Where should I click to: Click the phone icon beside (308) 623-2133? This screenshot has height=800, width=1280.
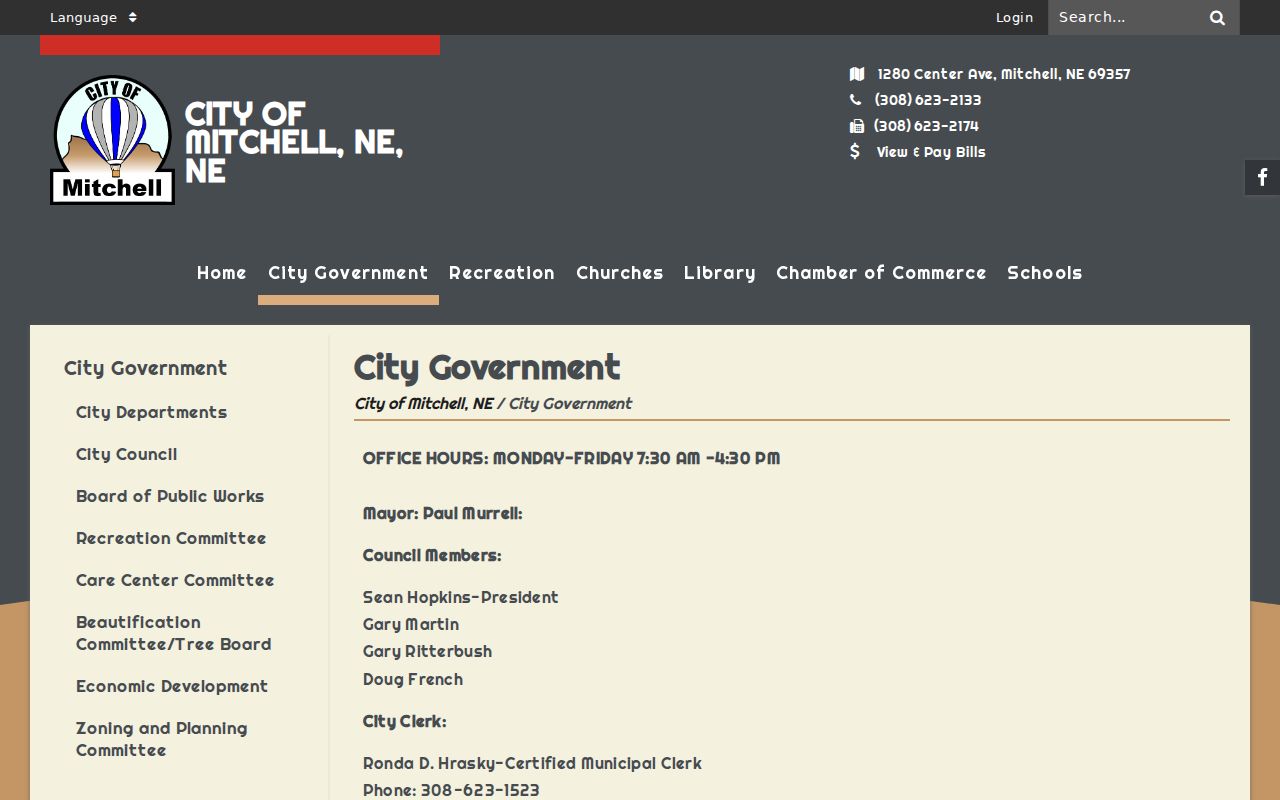tap(855, 100)
